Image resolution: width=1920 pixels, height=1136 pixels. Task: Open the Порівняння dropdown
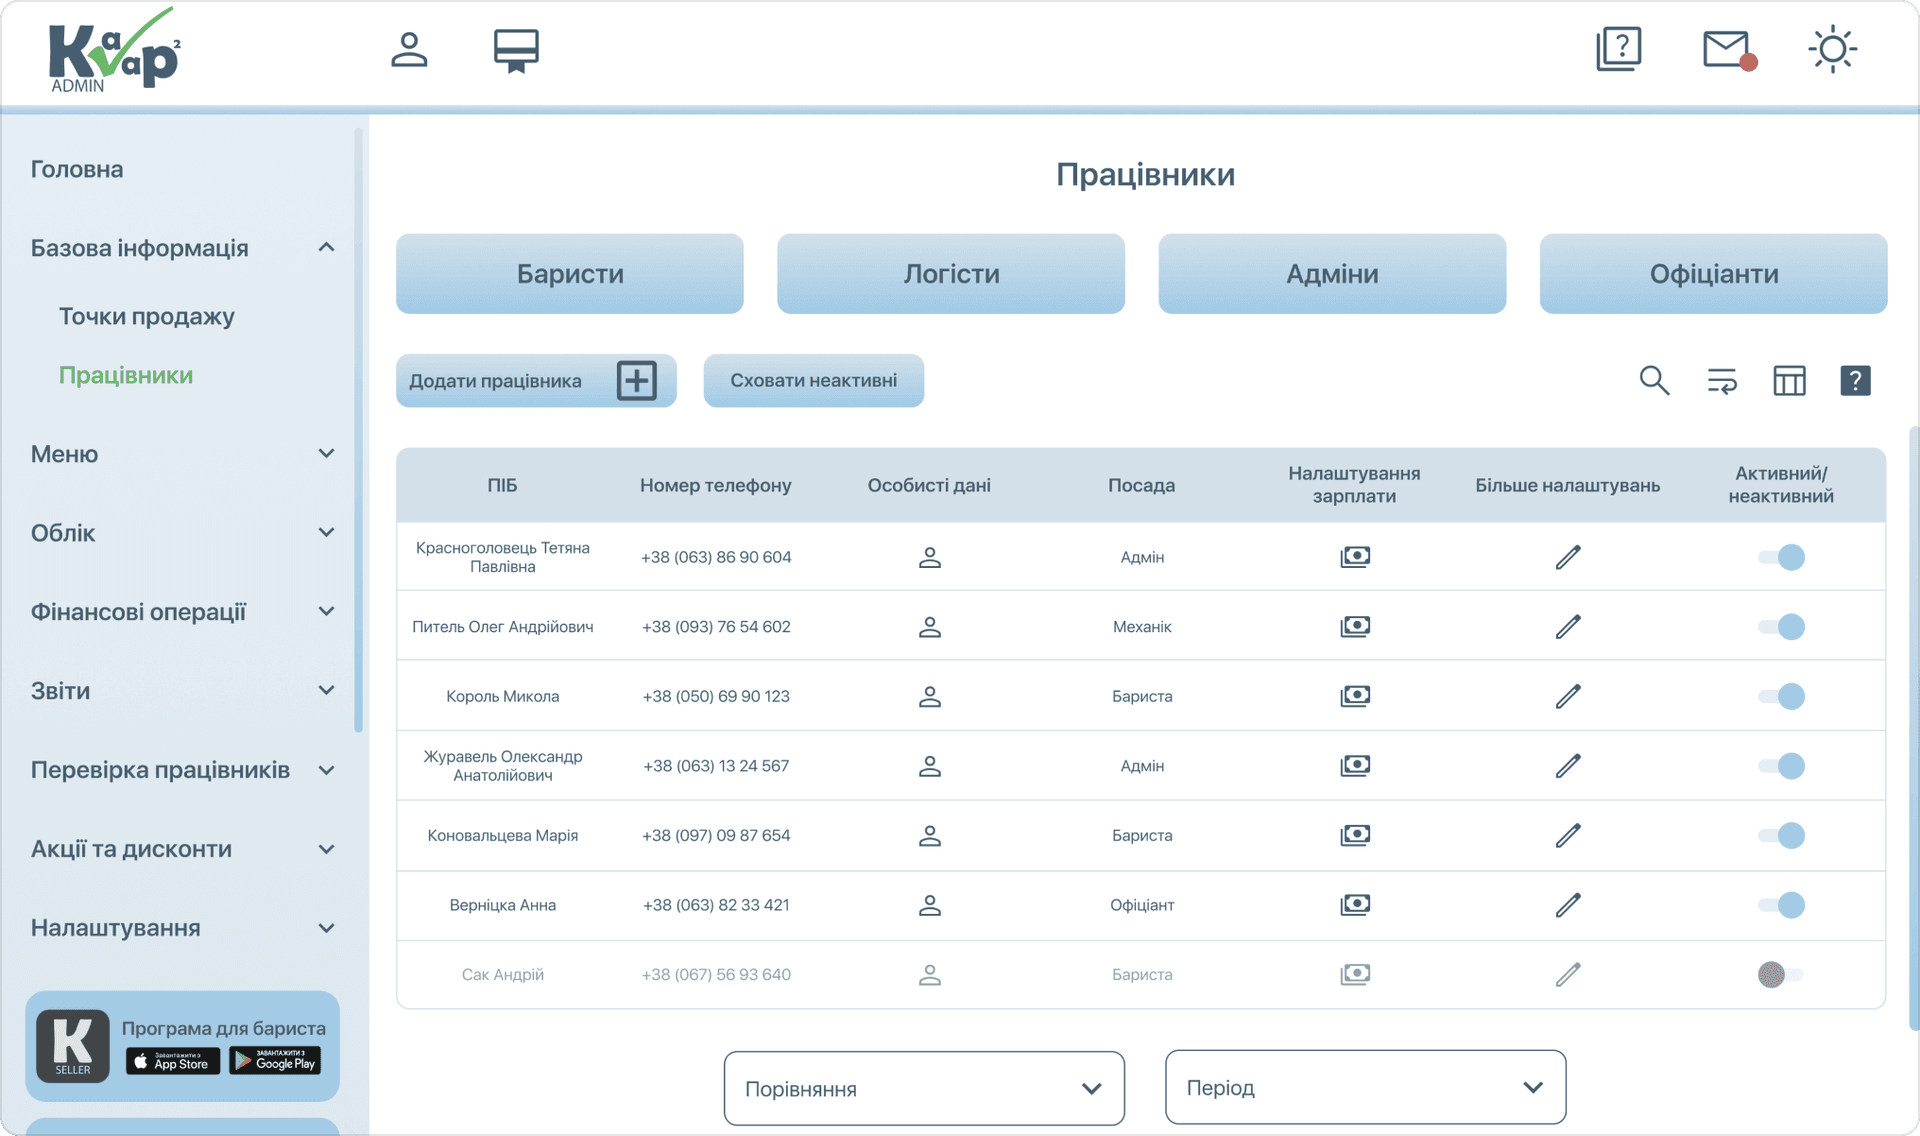[924, 1088]
